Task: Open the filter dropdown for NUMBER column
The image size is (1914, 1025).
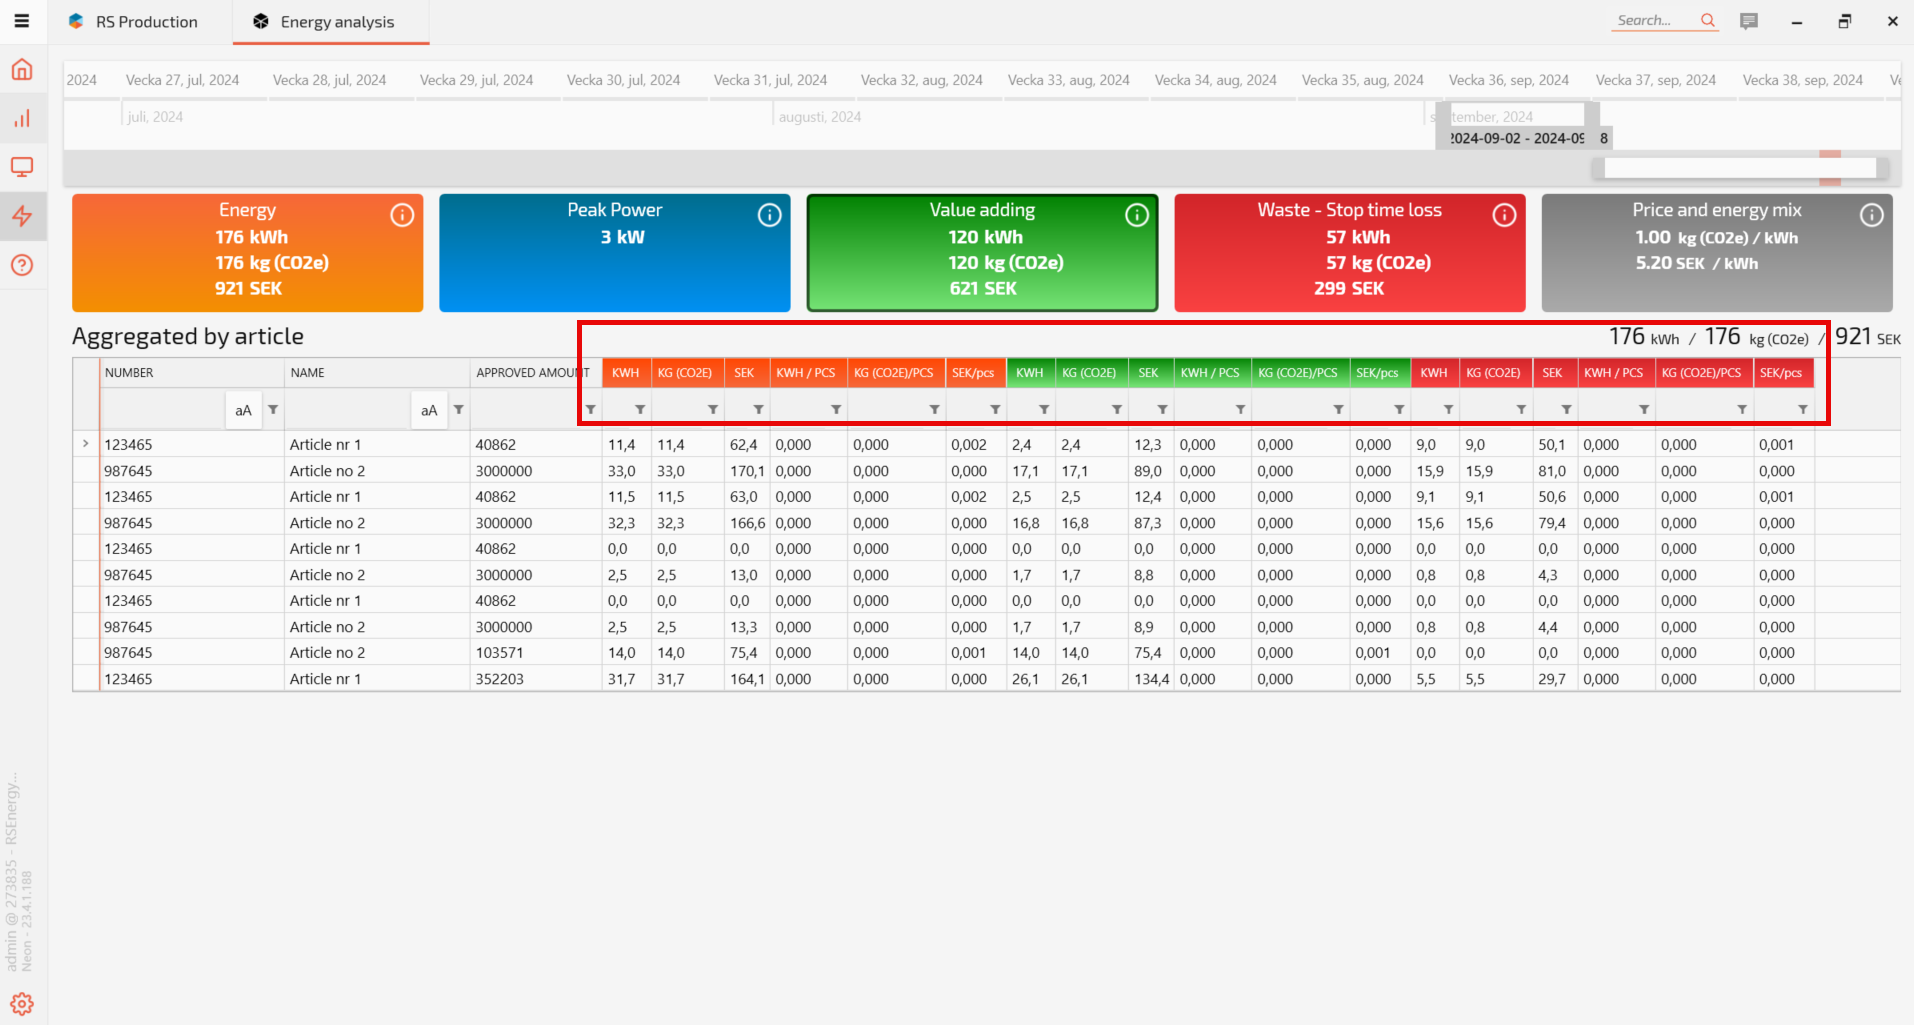Action: [x=273, y=410]
